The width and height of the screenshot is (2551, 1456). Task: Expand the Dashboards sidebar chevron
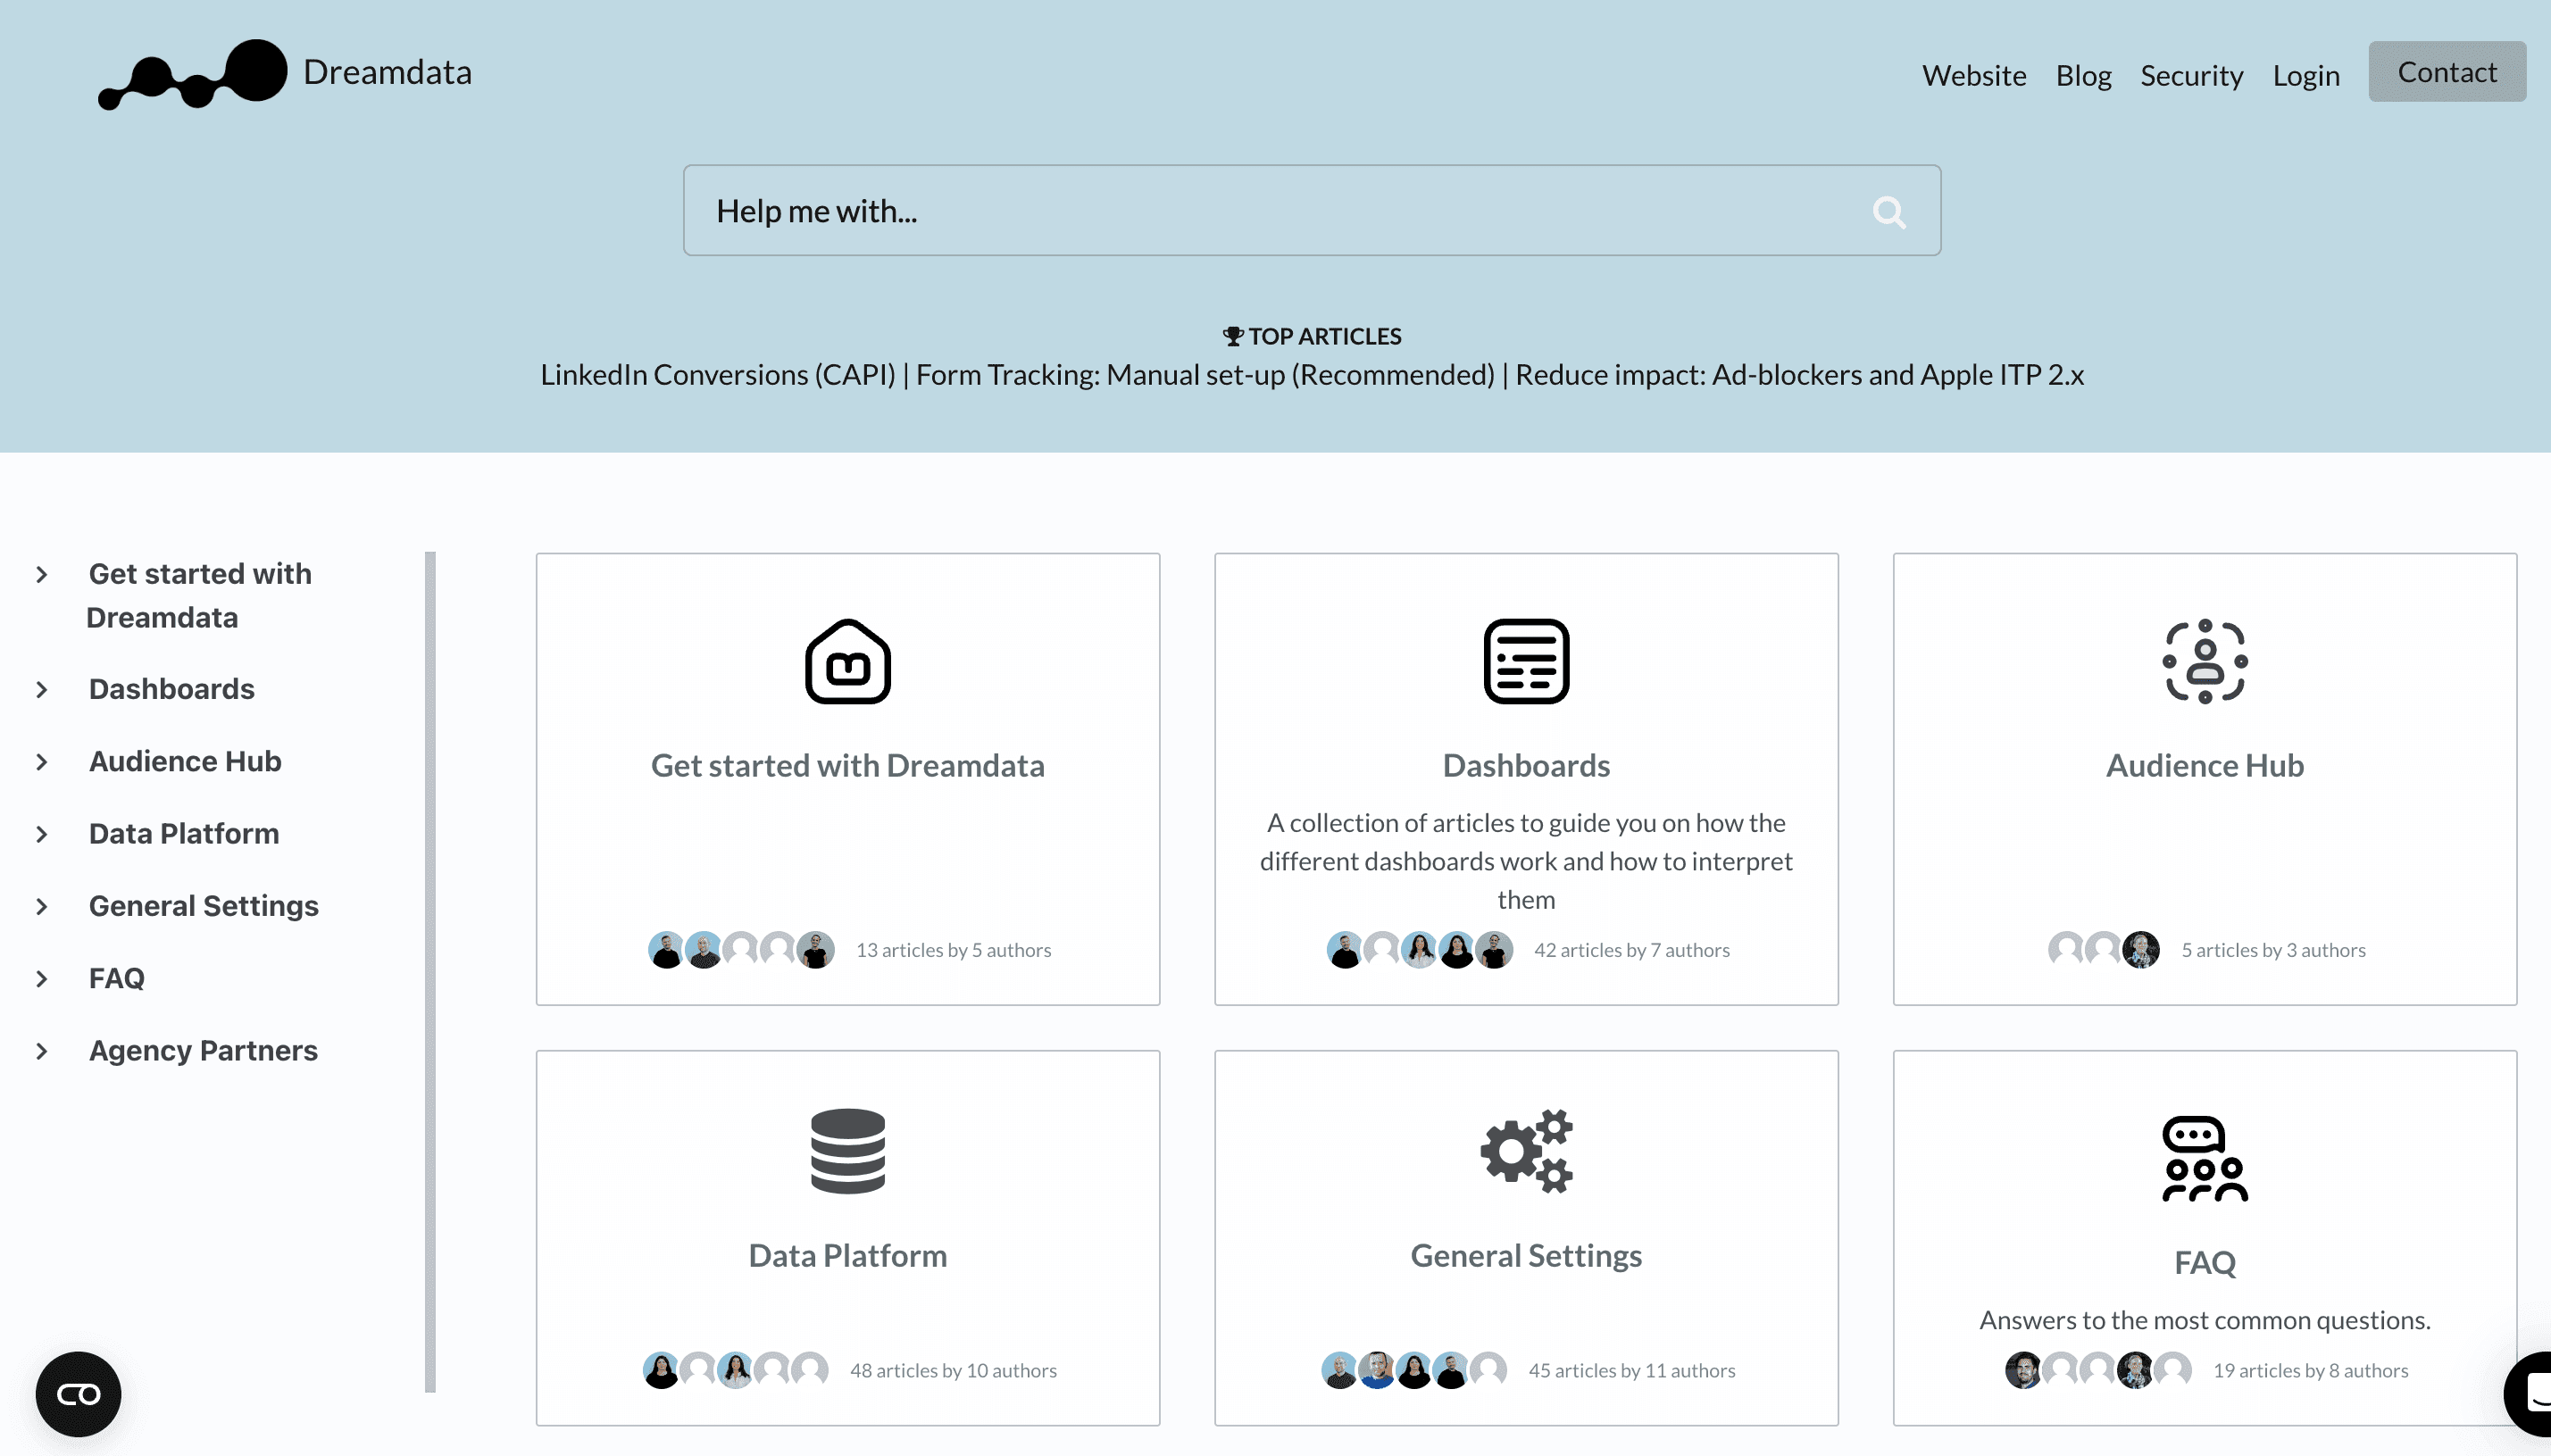42,689
